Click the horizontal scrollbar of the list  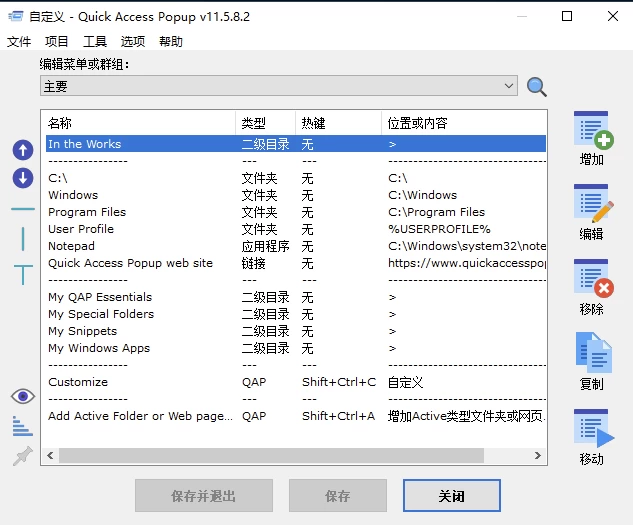click(x=270, y=456)
